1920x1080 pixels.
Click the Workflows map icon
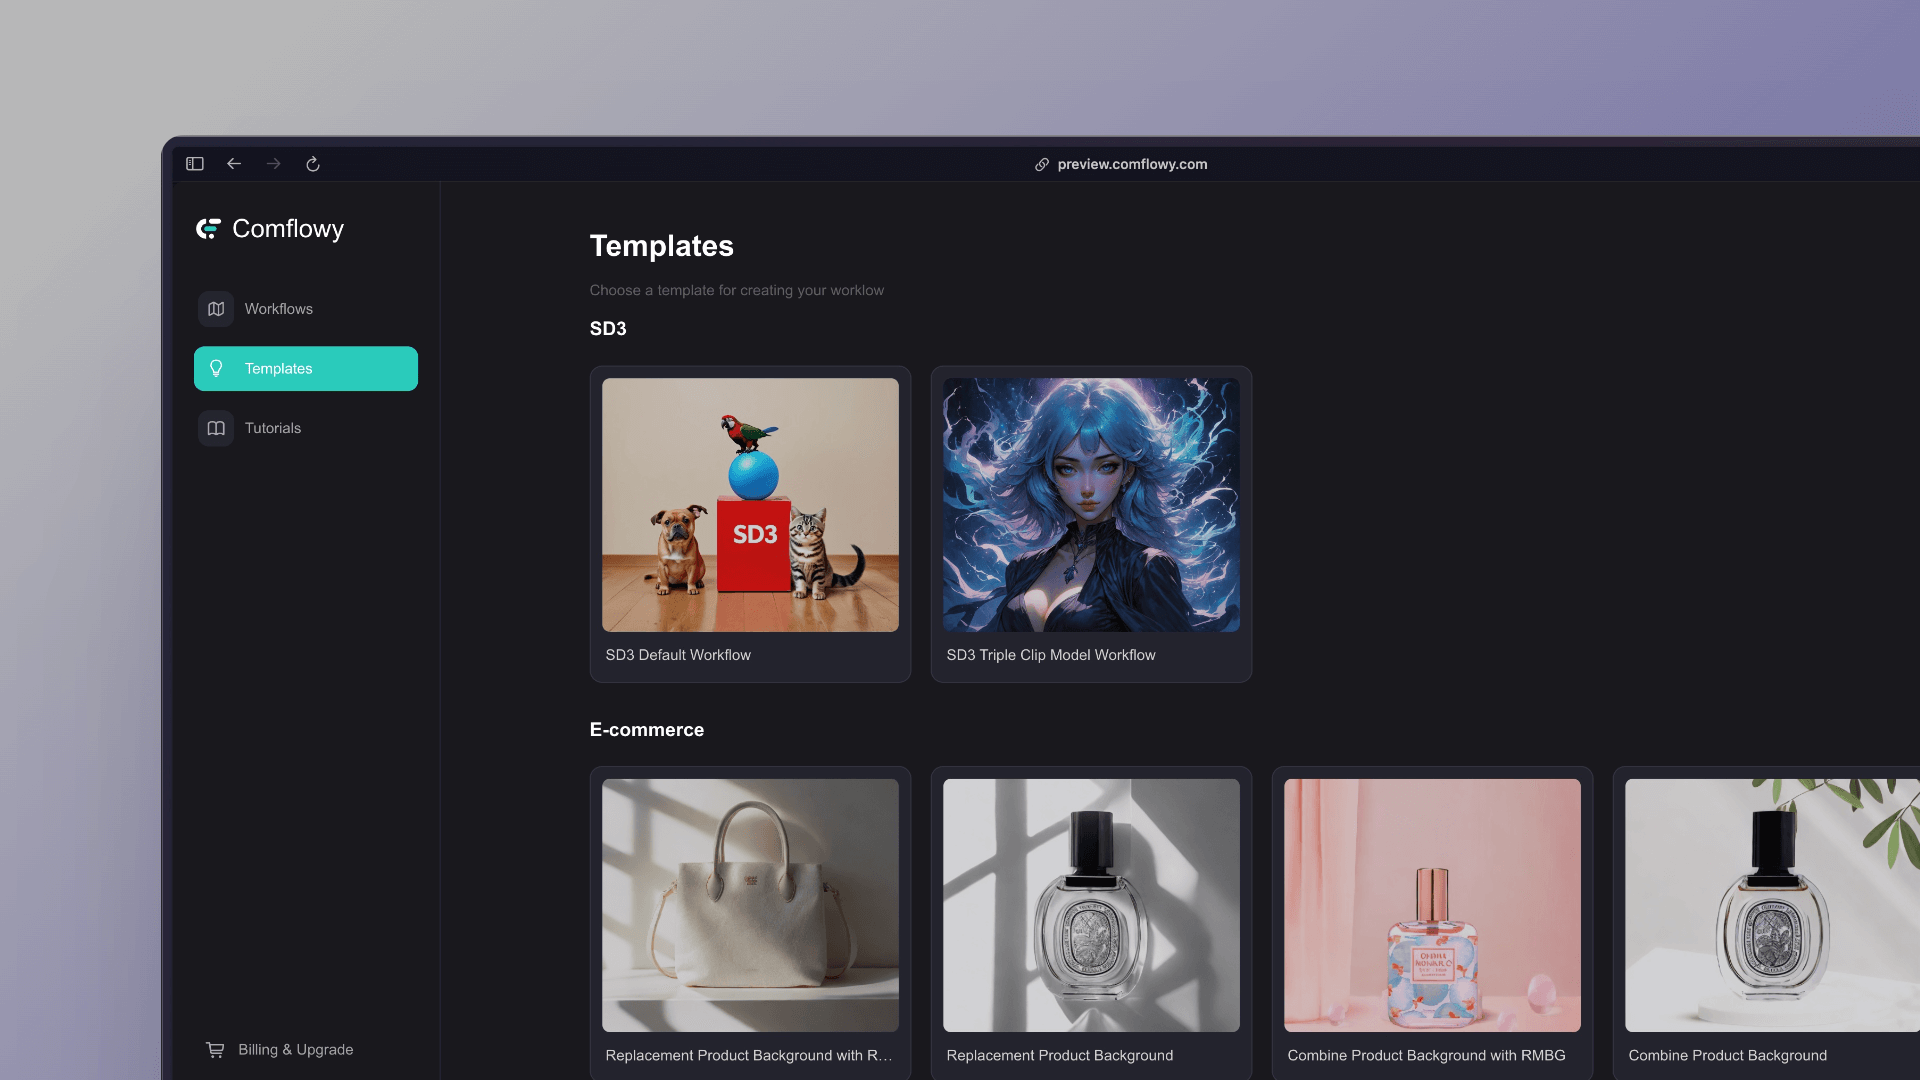[216, 309]
